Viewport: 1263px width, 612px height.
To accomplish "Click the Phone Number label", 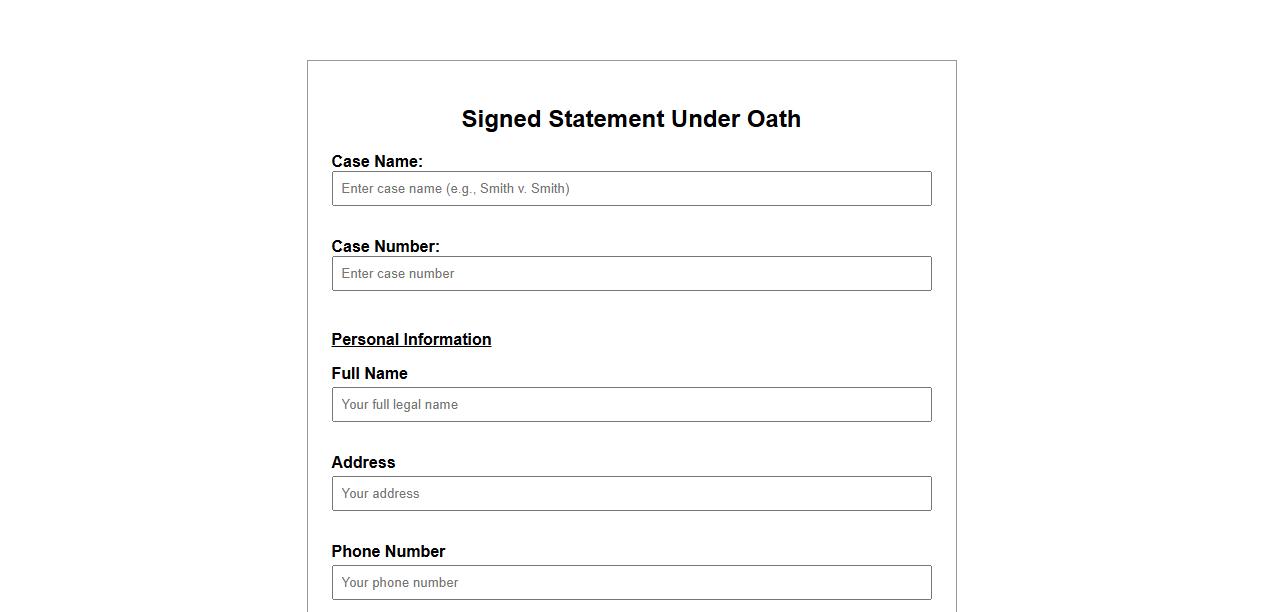I will (x=389, y=551).
